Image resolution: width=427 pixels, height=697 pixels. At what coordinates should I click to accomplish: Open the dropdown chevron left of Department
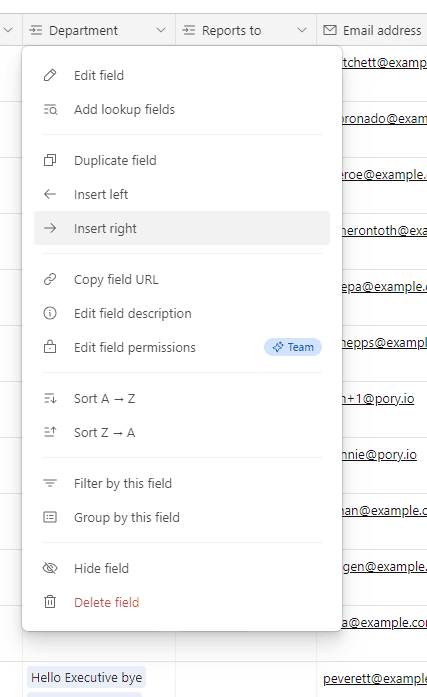(x=8, y=30)
